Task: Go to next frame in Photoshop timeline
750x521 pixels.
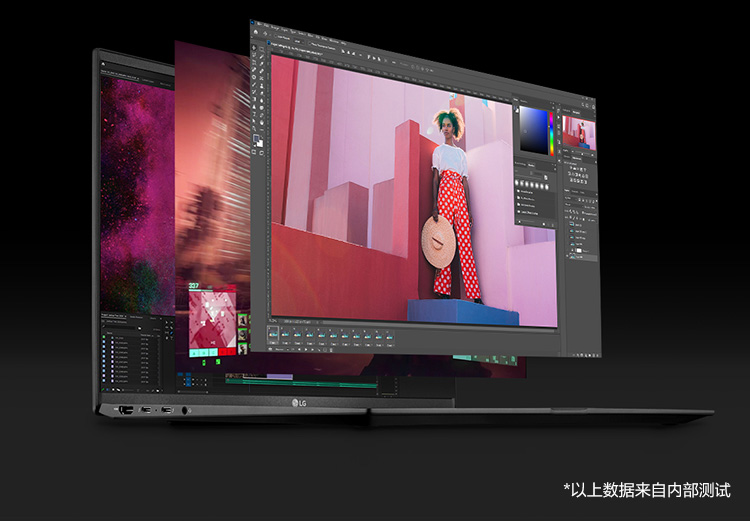Action: pyautogui.click(x=312, y=349)
